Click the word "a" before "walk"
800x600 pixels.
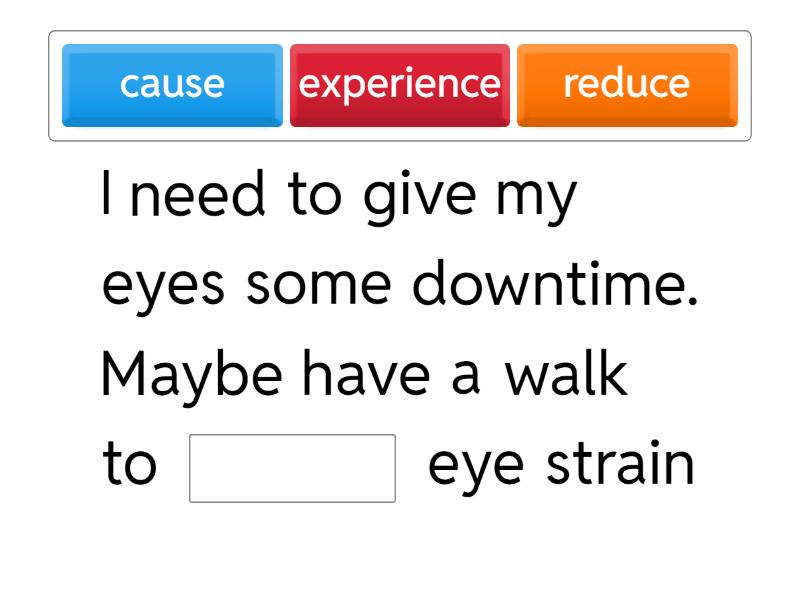(x=465, y=377)
